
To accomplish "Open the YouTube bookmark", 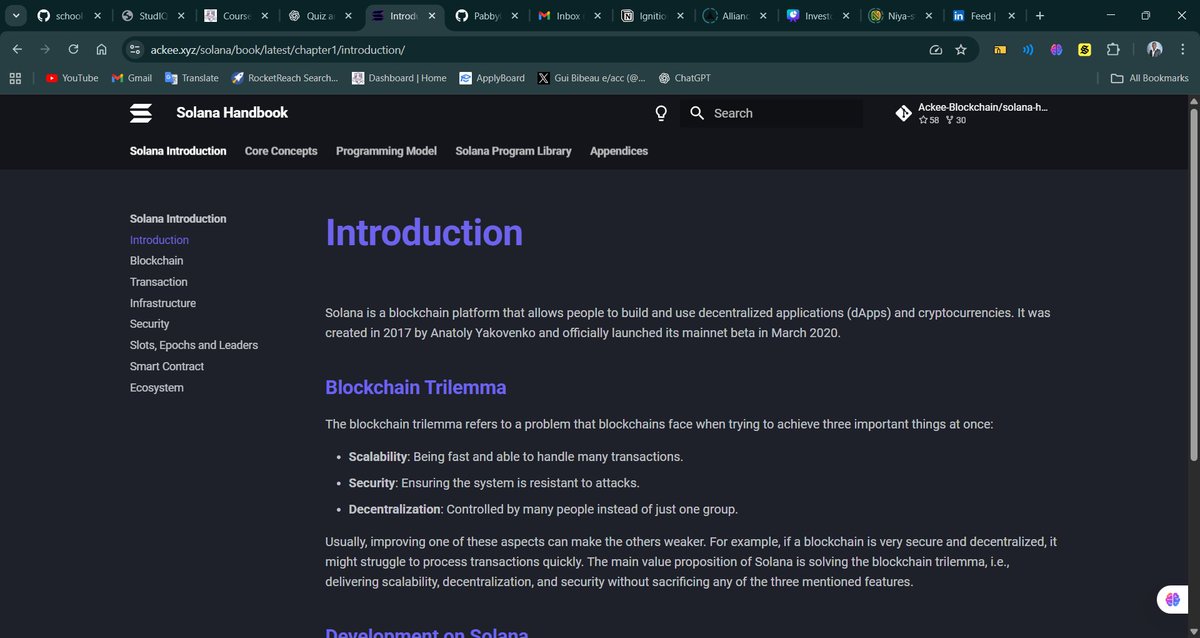I will [72, 78].
